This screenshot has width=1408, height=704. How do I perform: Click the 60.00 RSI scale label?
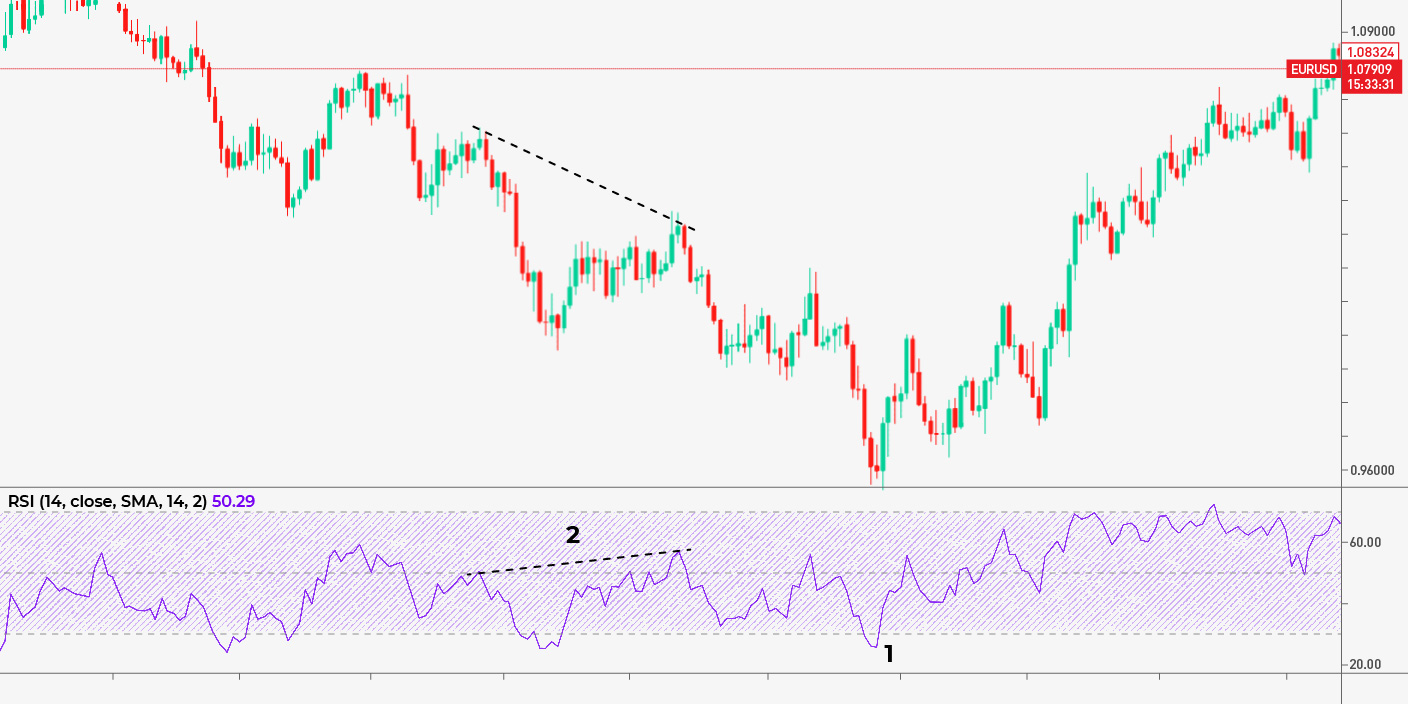1367,542
